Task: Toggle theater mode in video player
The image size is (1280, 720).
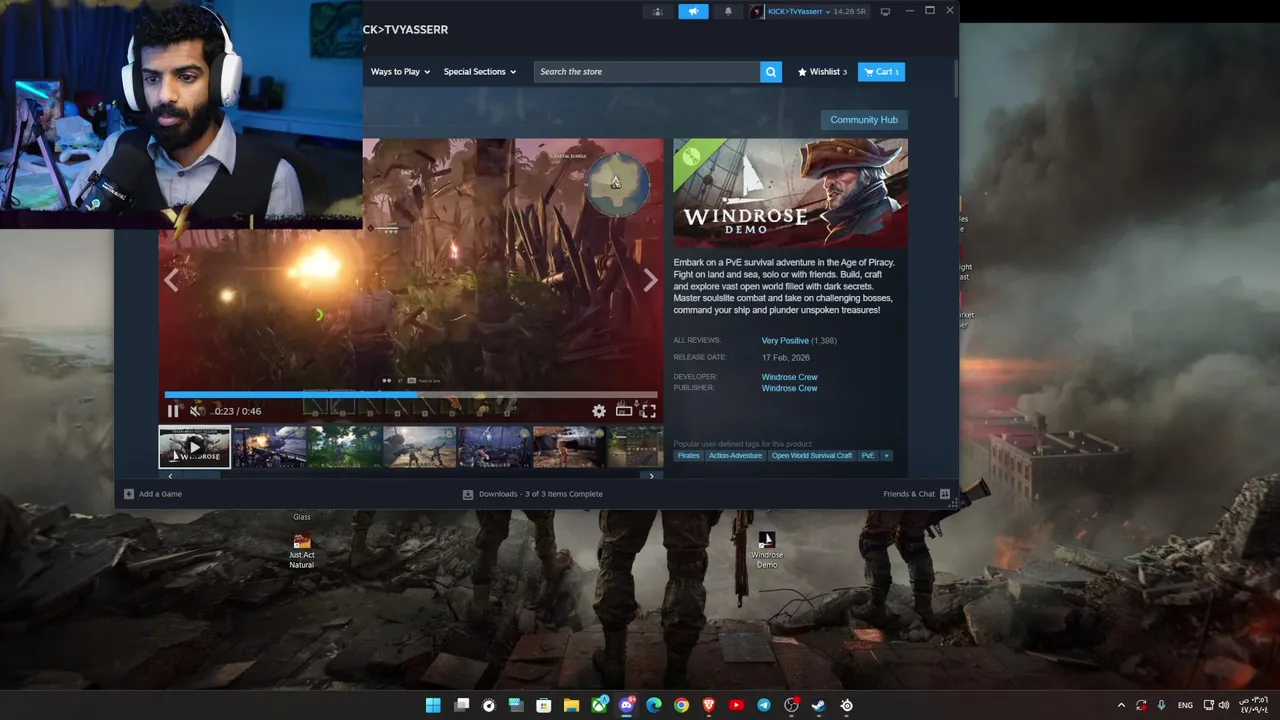Action: point(624,411)
